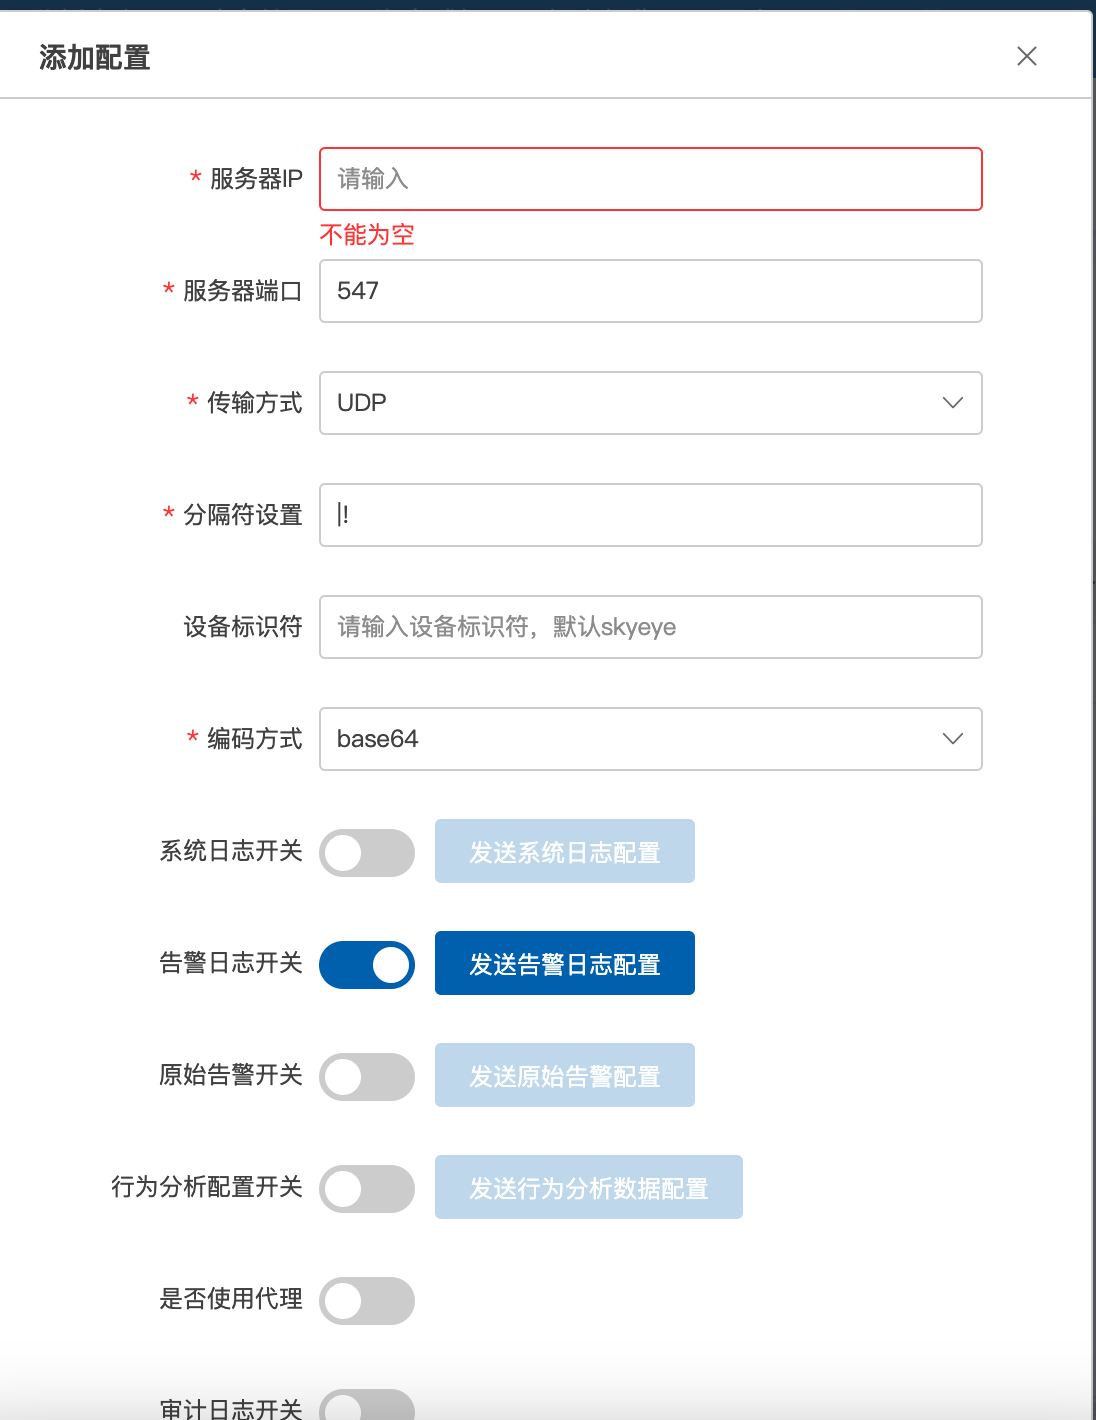The width and height of the screenshot is (1096, 1420).
Task: Enable the 是否使用代理 toggle
Action: tap(367, 1301)
